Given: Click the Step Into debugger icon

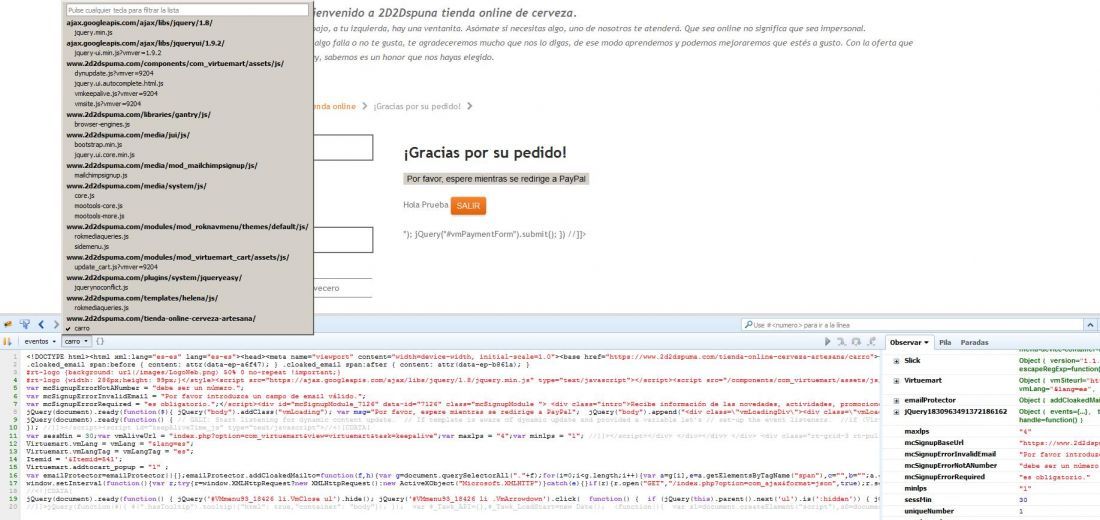Looking at the screenshot, I should [841, 342].
